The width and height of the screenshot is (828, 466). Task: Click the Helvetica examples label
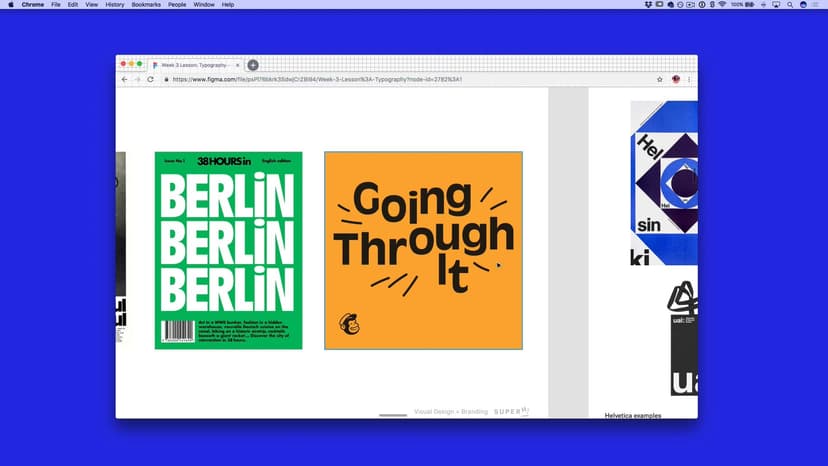pos(633,416)
